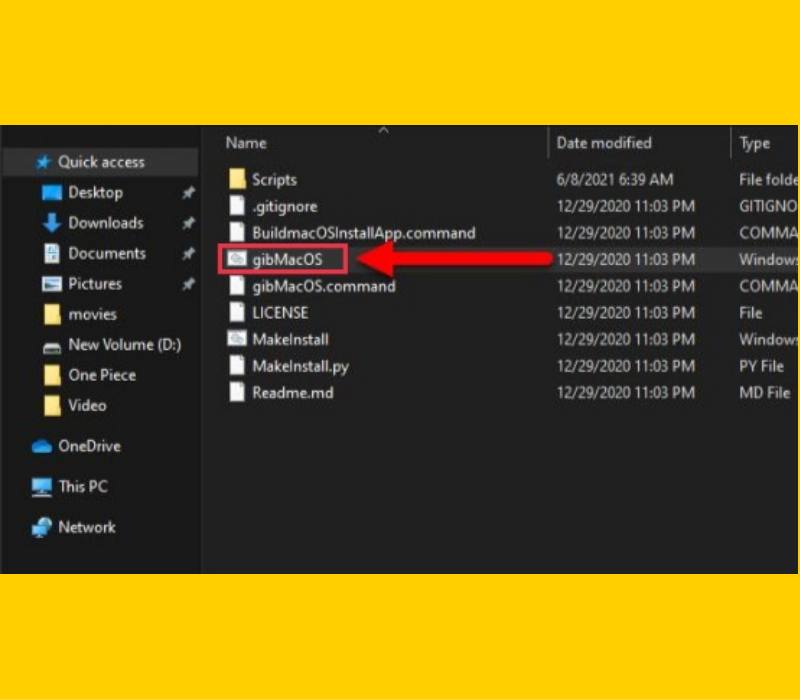
Task: Select the LICENSE file name
Action: point(280,312)
